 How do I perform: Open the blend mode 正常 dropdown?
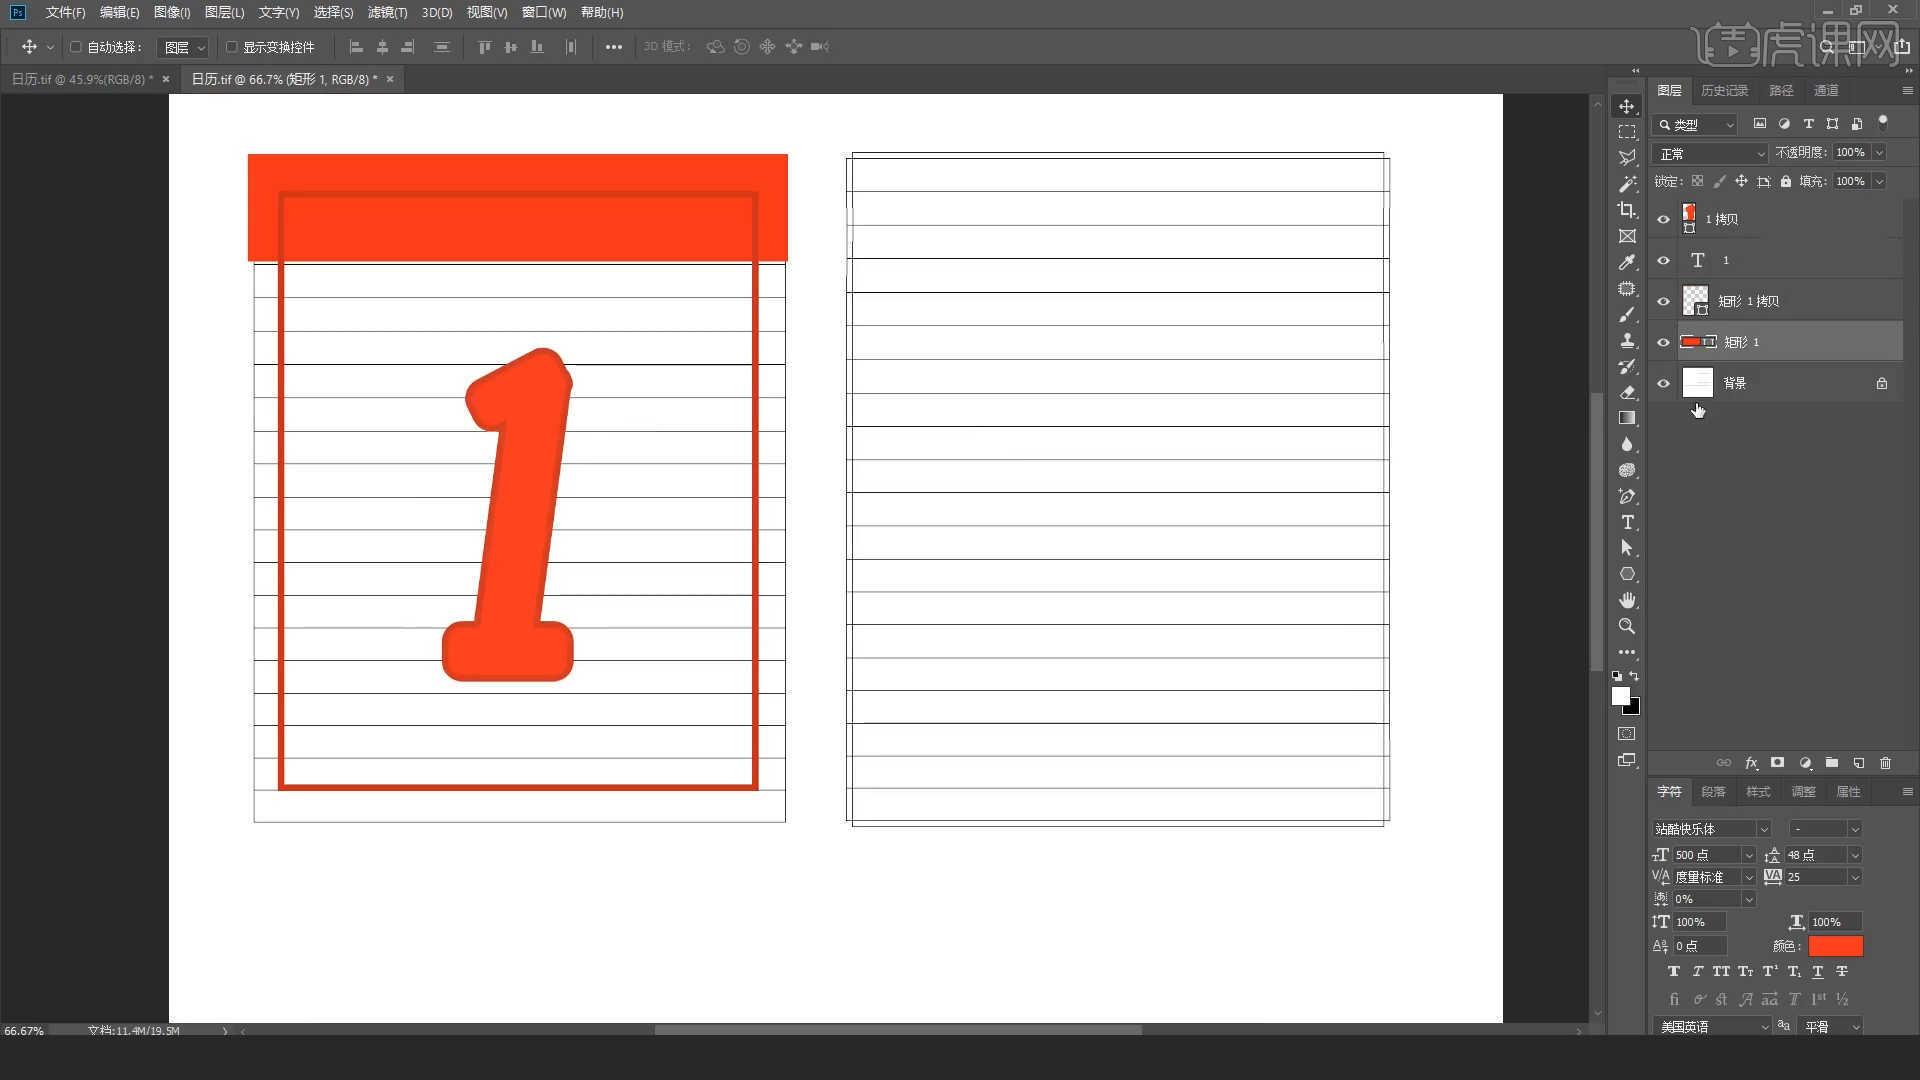(1711, 154)
